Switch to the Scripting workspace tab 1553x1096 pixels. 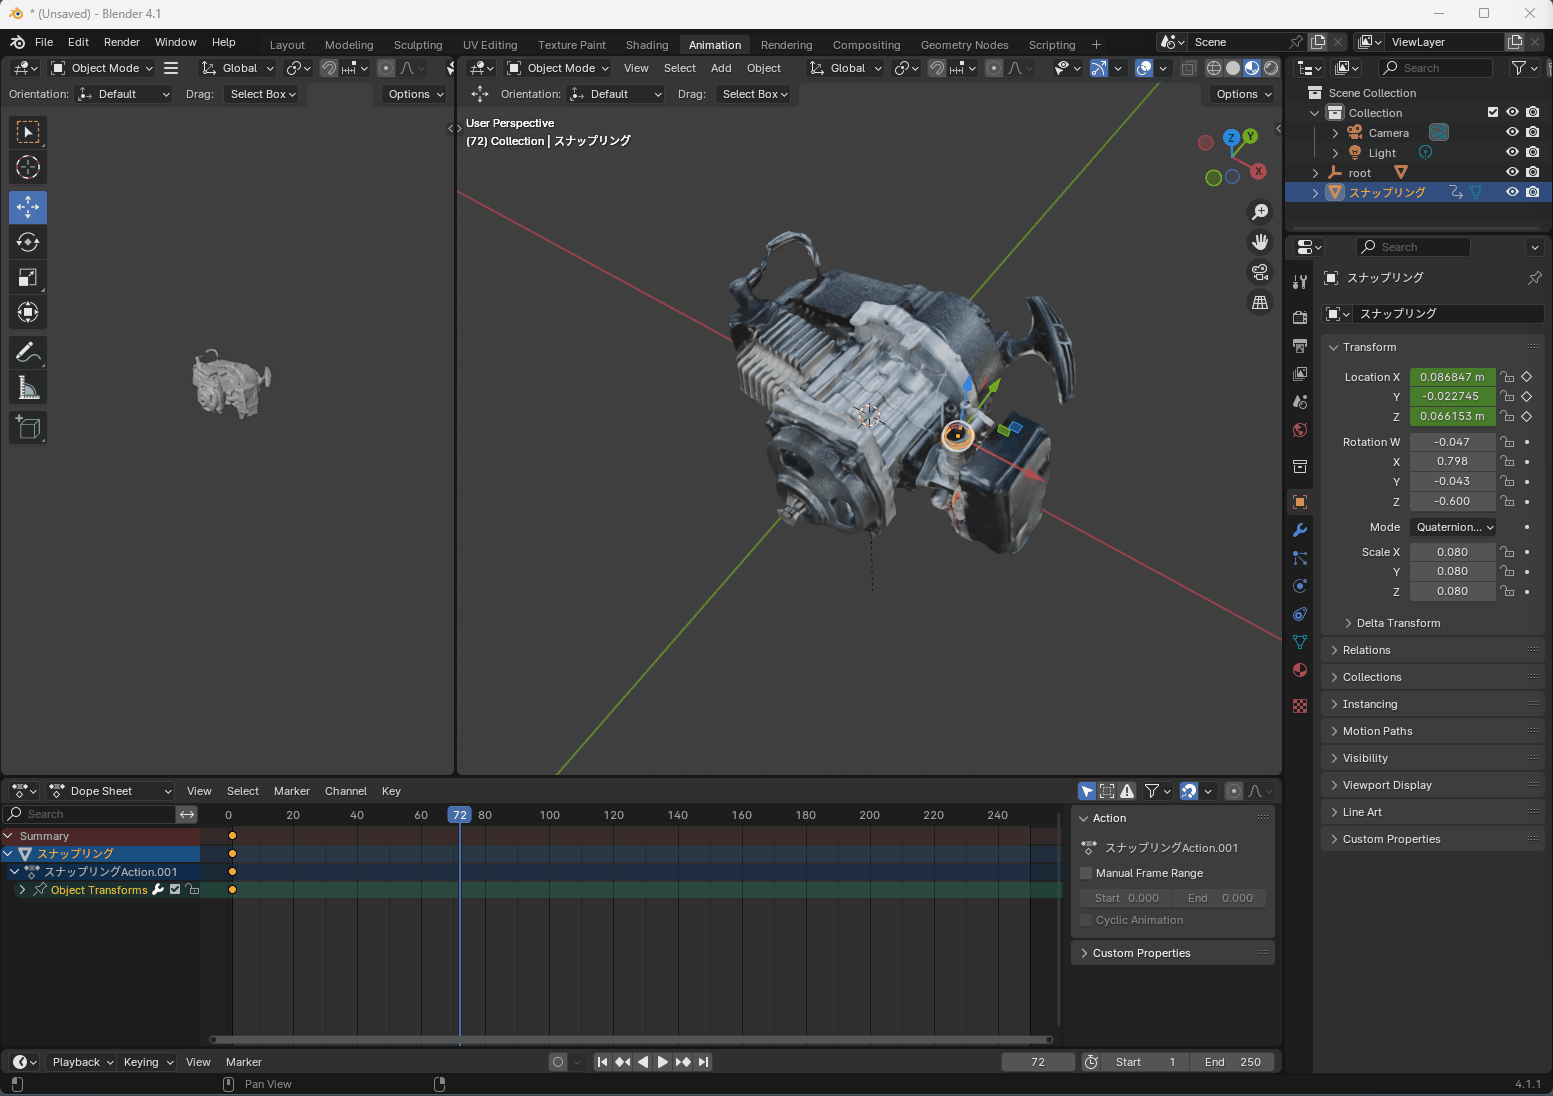pyautogui.click(x=1052, y=44)
